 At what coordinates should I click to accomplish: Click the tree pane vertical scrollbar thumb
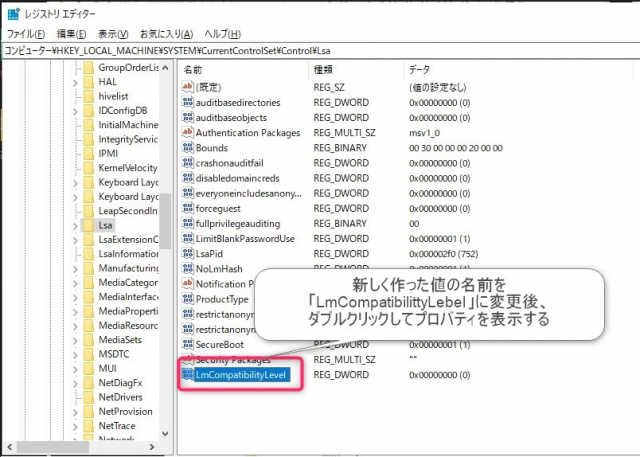pyautogui.click(x=165, y=221)
